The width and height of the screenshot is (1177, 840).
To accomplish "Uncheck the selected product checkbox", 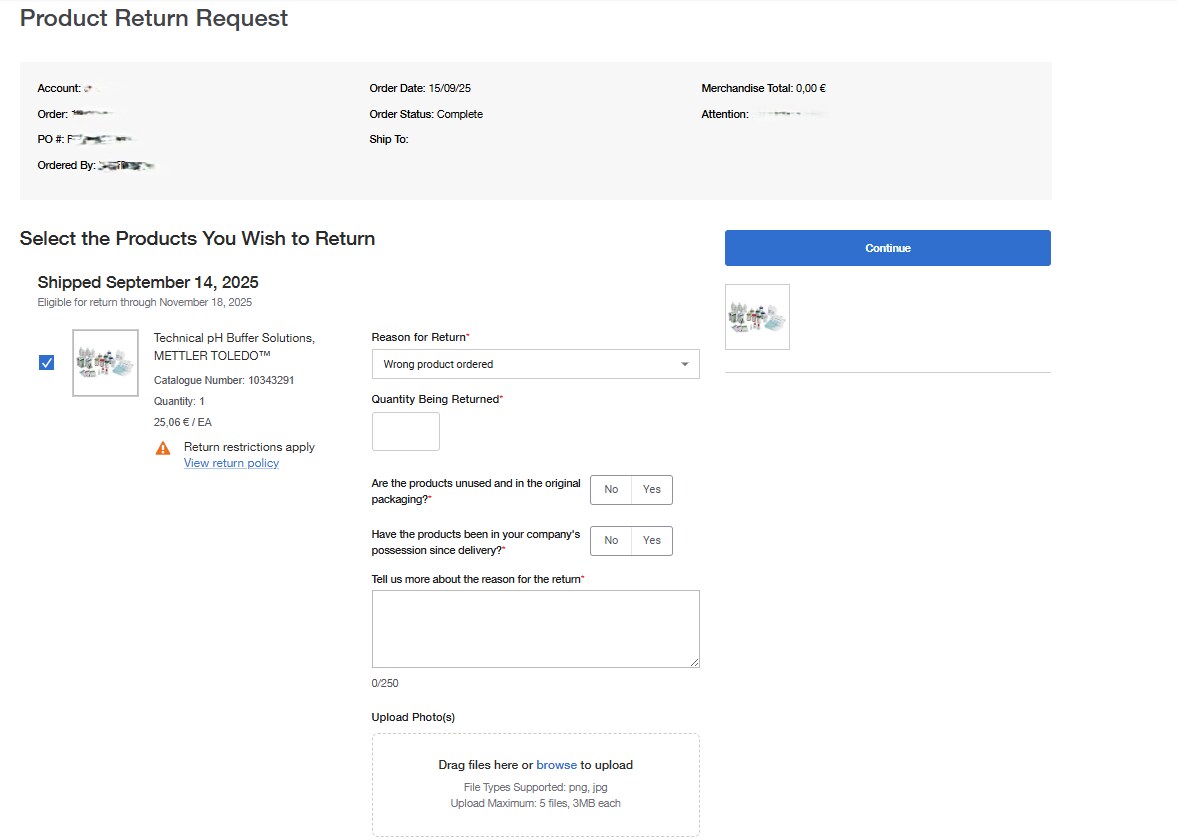I will 45,362.
